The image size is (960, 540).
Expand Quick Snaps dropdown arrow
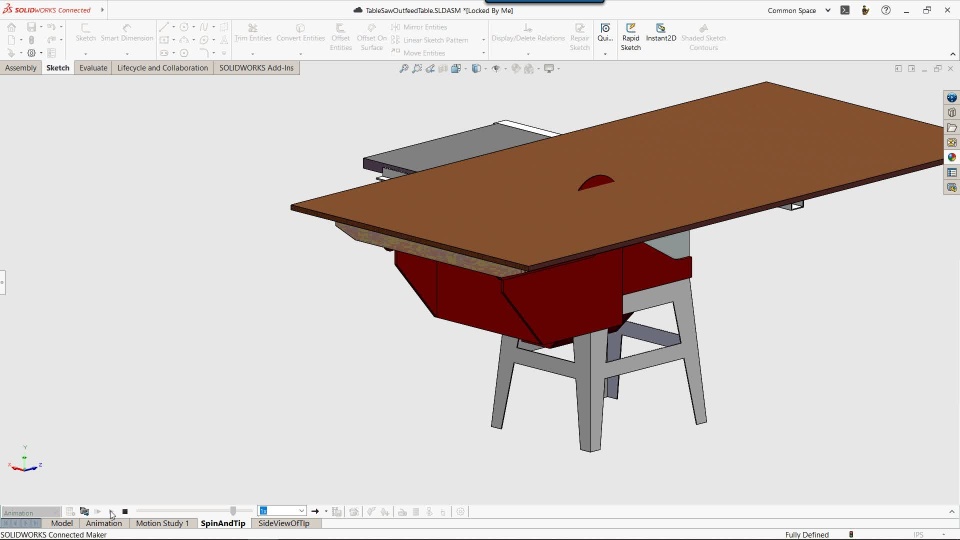coord(605,54)
